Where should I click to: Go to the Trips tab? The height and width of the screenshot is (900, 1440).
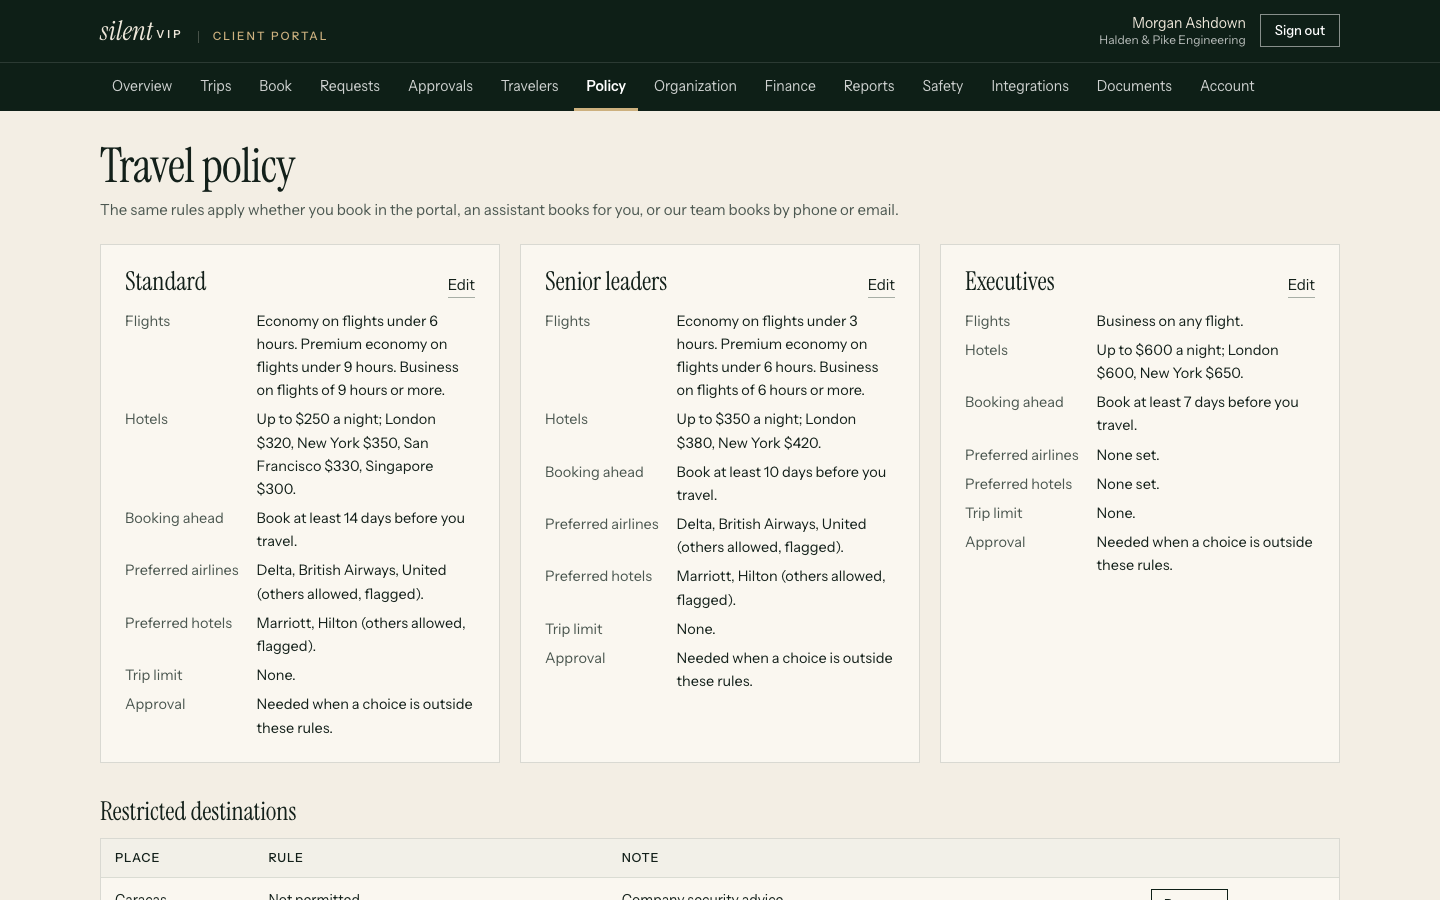tap(216, 86)
